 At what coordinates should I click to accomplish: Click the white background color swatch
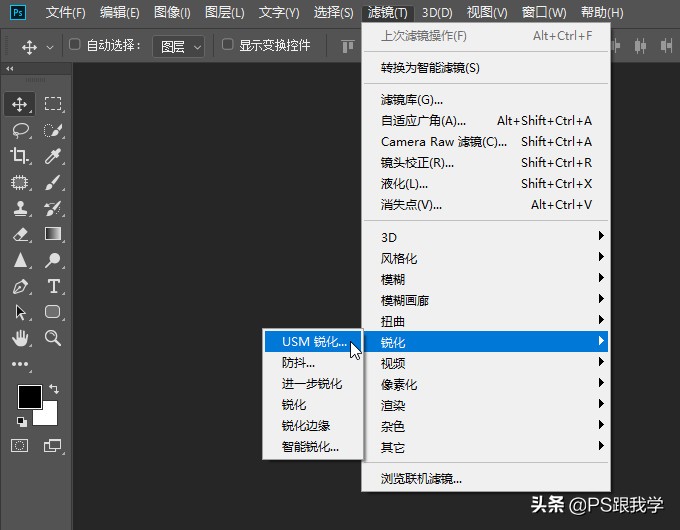49,416
